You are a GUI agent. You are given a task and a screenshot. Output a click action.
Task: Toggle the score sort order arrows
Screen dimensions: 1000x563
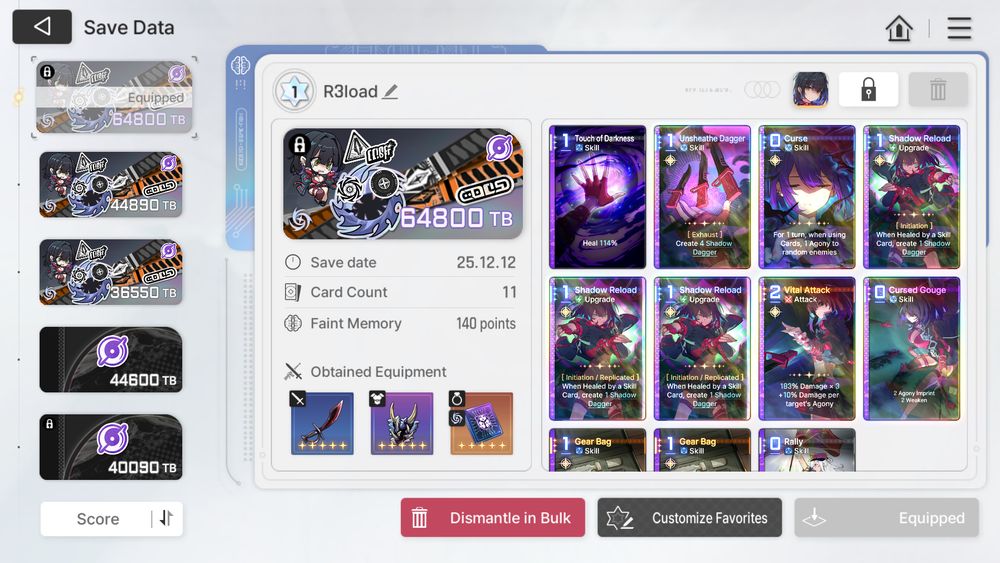[166, 518]
